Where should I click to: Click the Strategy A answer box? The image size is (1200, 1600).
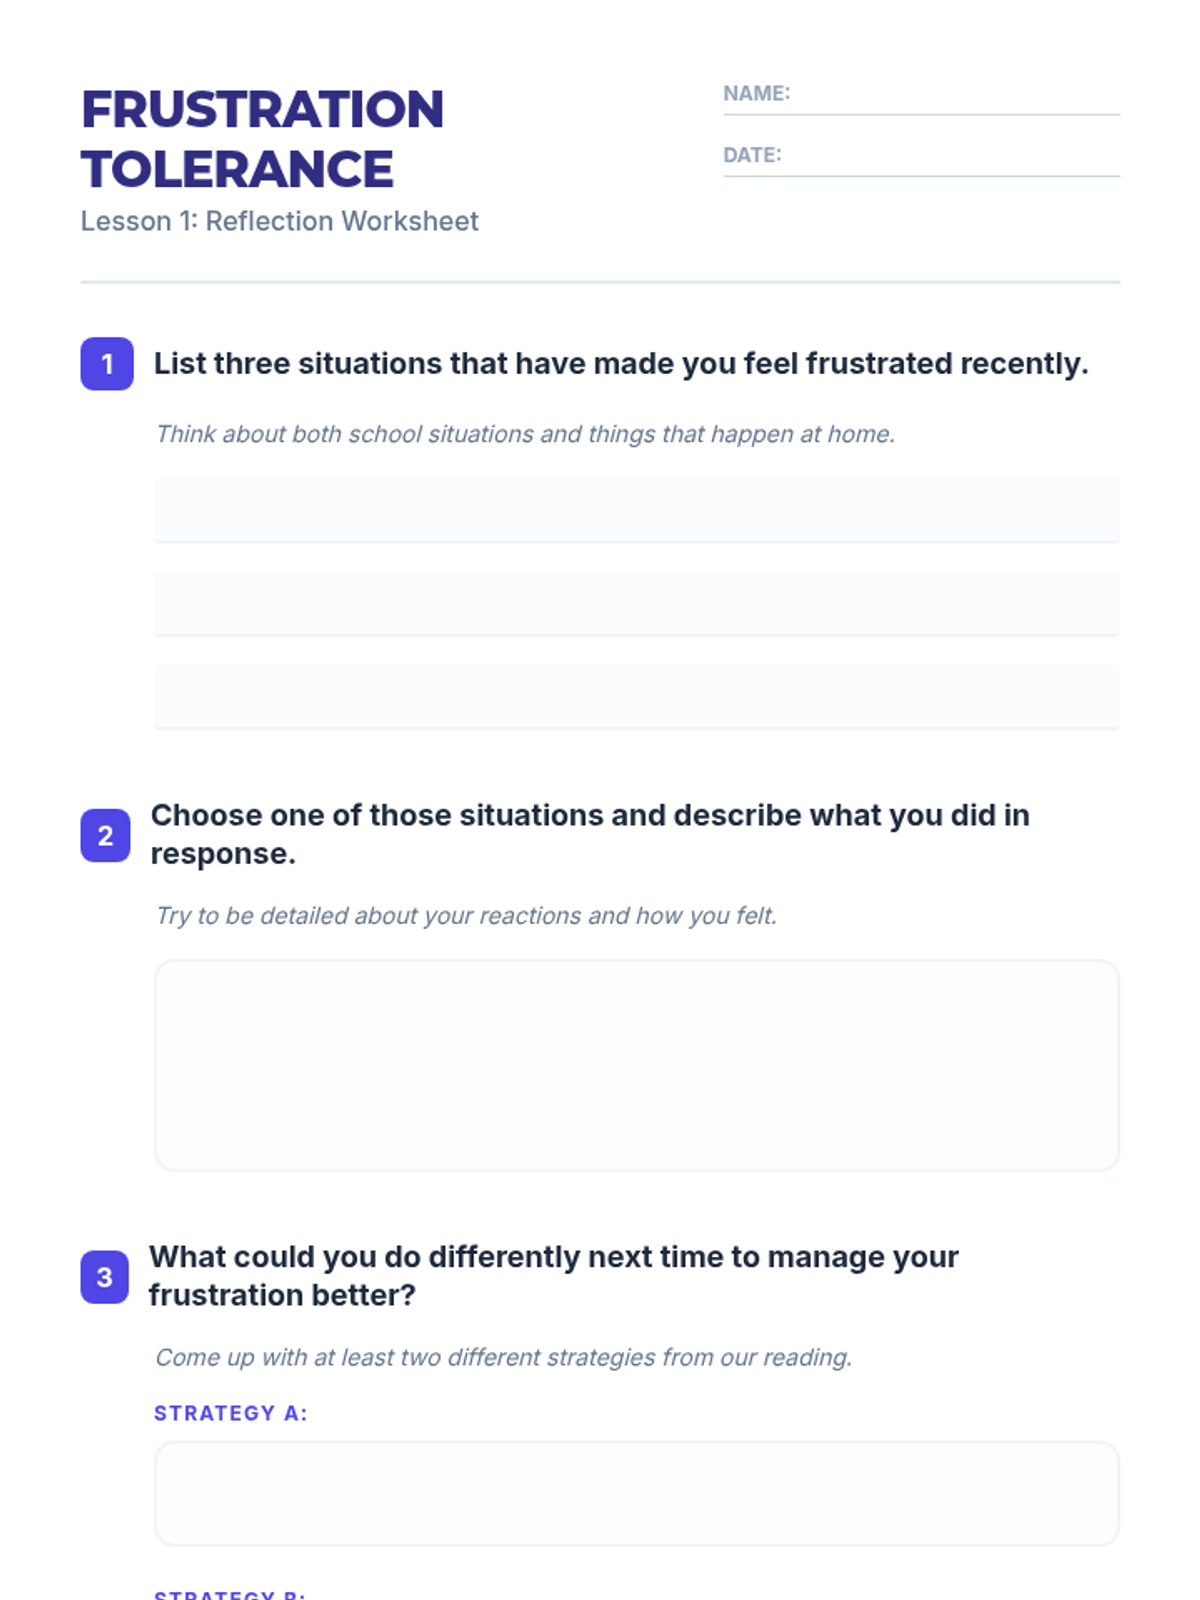pos(636,1493)
